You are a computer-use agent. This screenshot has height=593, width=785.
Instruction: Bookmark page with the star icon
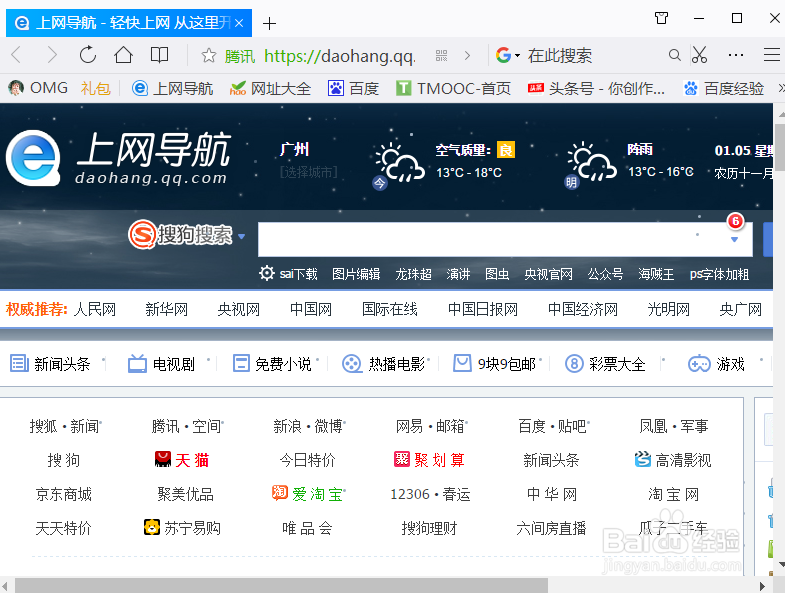pyautogui.click(x=208, y=55)
